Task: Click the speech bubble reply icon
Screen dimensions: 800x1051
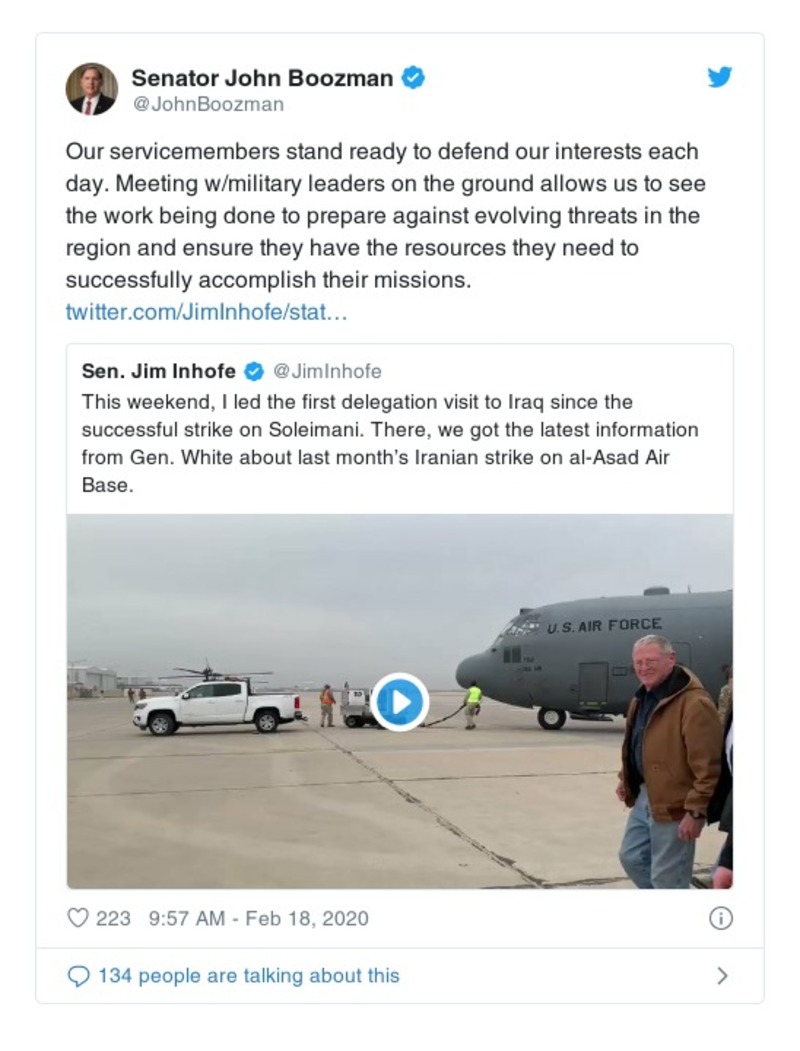Action: point(78,976)
